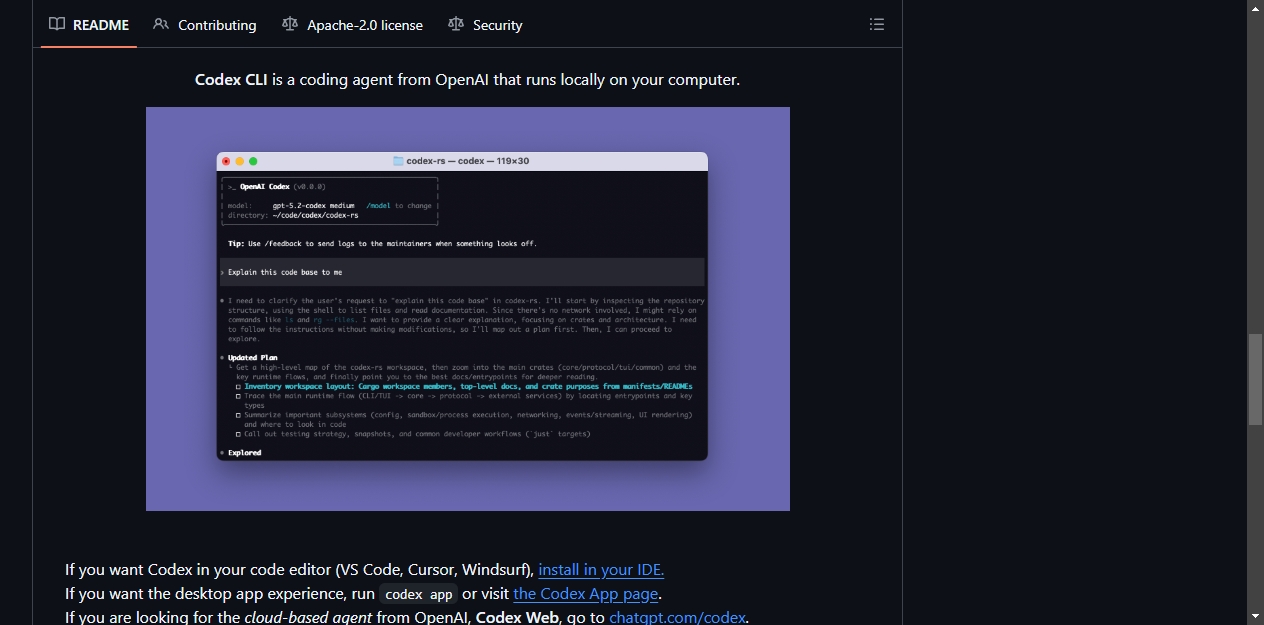Click the people icon beside Contributing
The height and width of the screenshot is (625, 1264).
(x=161, y=25)
